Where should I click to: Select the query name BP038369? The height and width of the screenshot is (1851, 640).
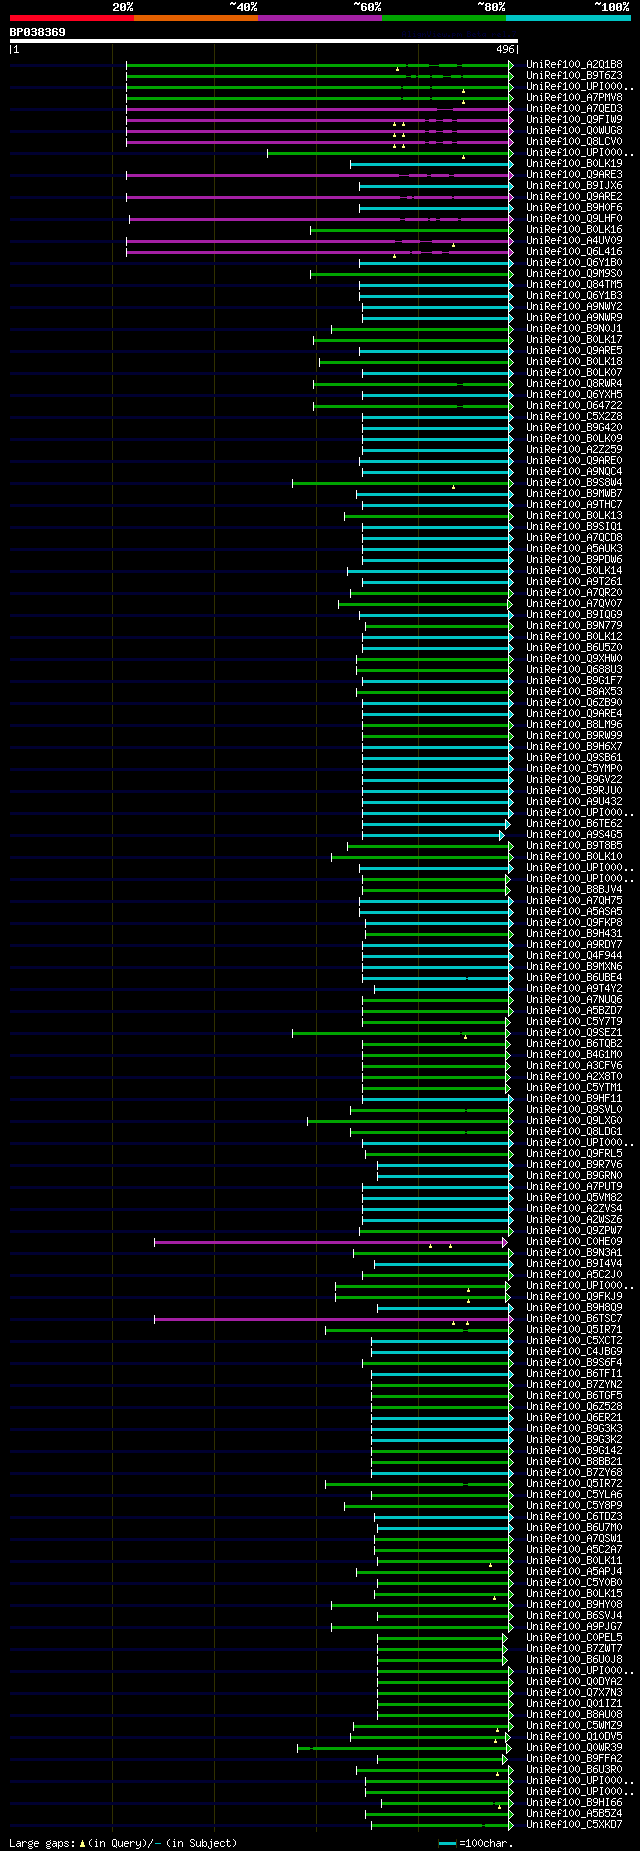click(38, 32)
